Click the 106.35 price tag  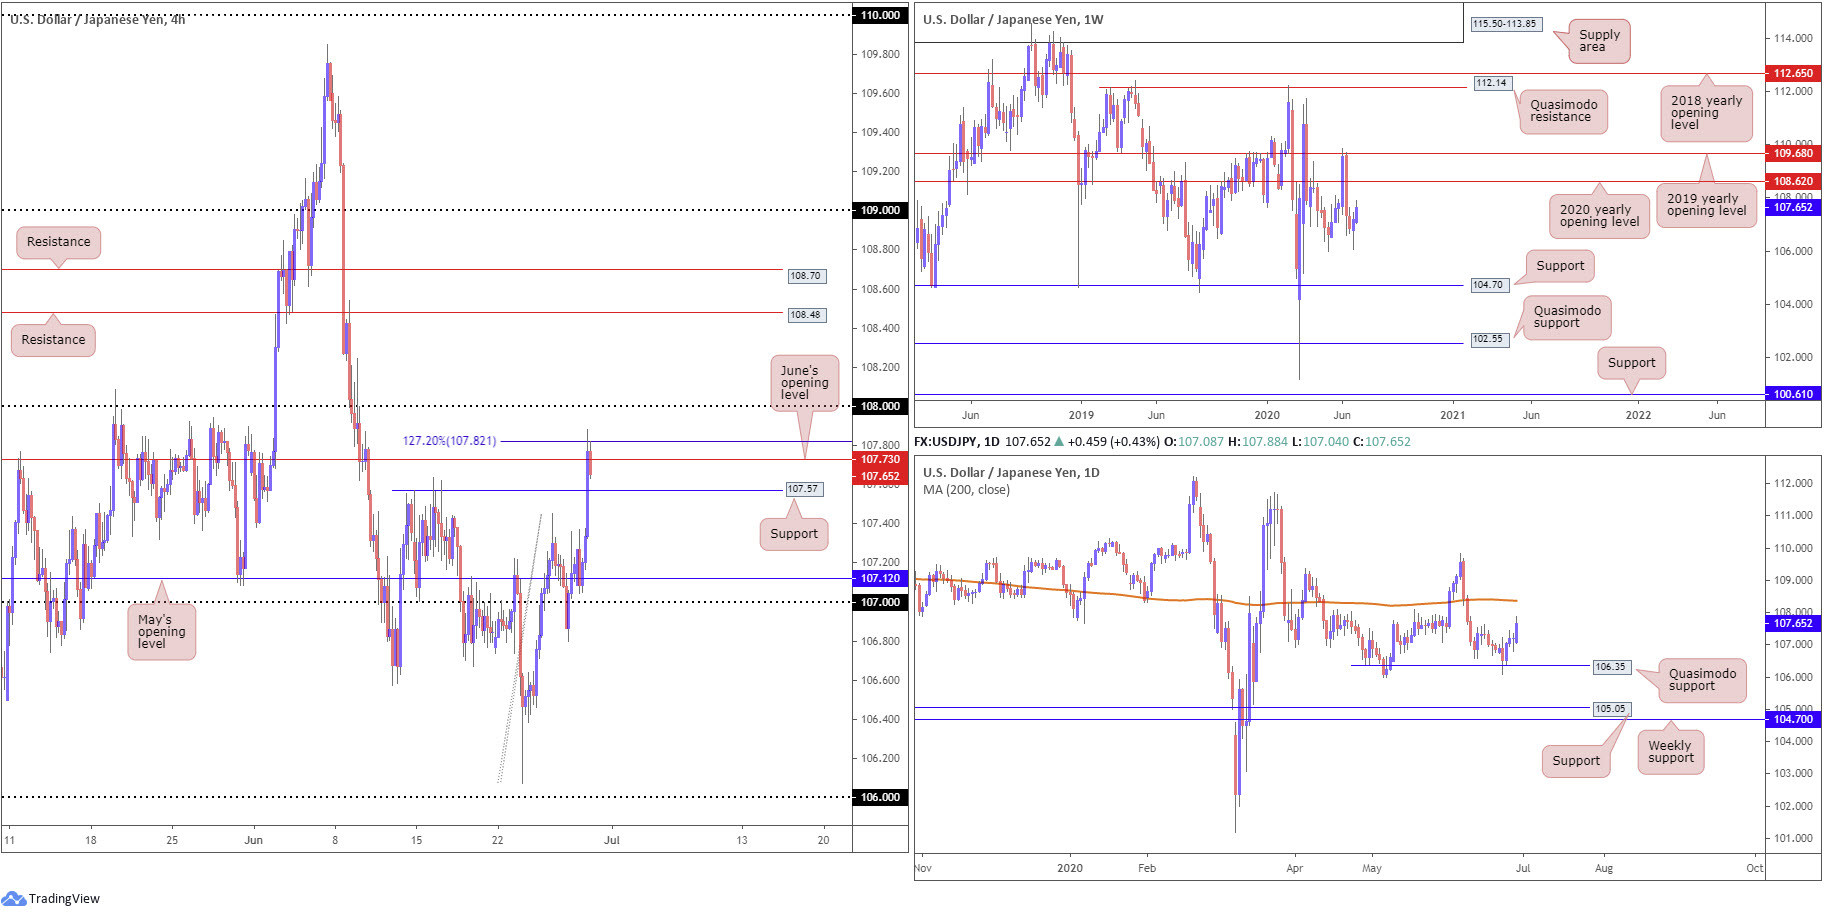pyautogui.click(x=1610, y=667)
